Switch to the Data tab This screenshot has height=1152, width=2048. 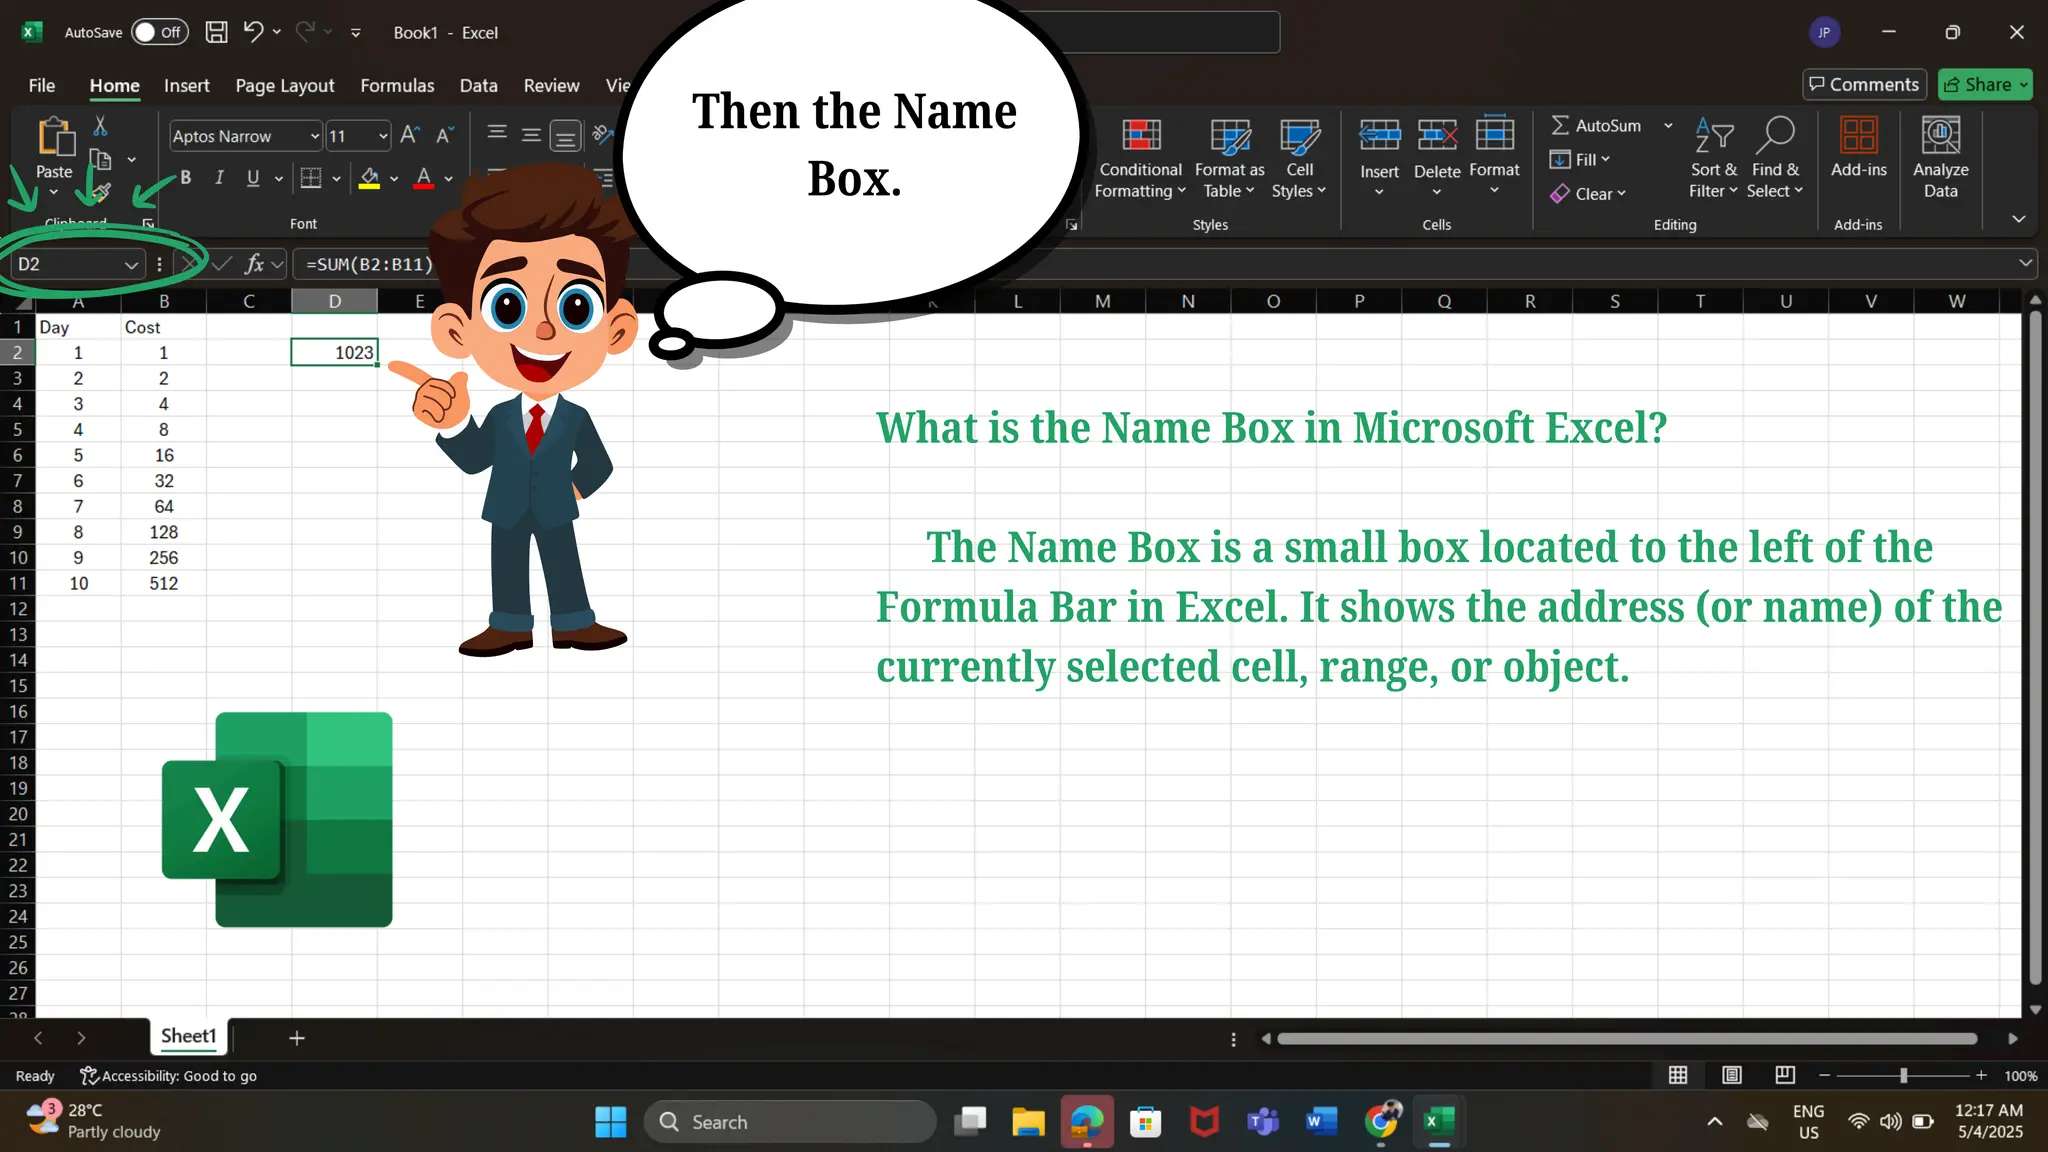[x=478, y=85]
